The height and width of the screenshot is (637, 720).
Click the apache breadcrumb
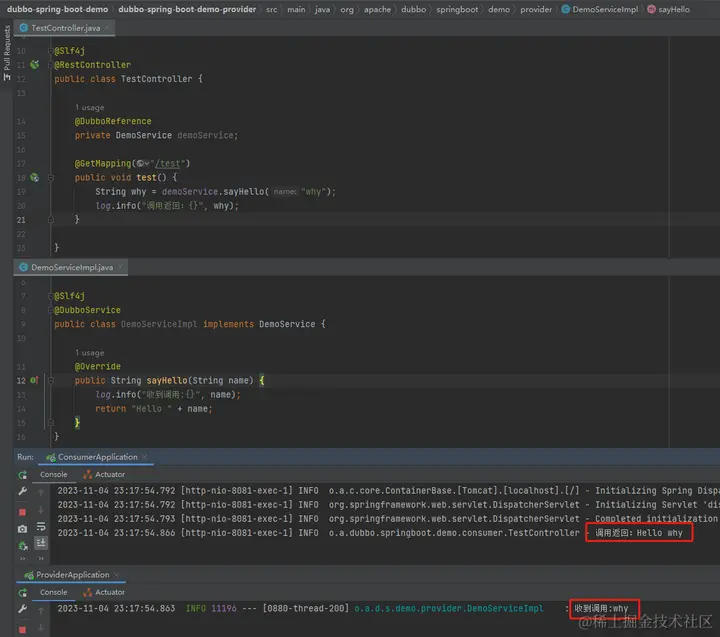(377, 9)
